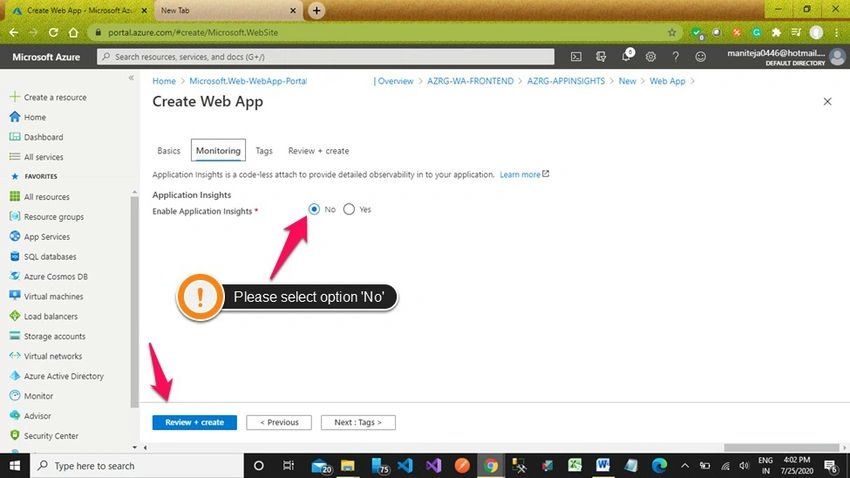
Task: Open Directory + subscription filter icon
Action: point(601,57)
